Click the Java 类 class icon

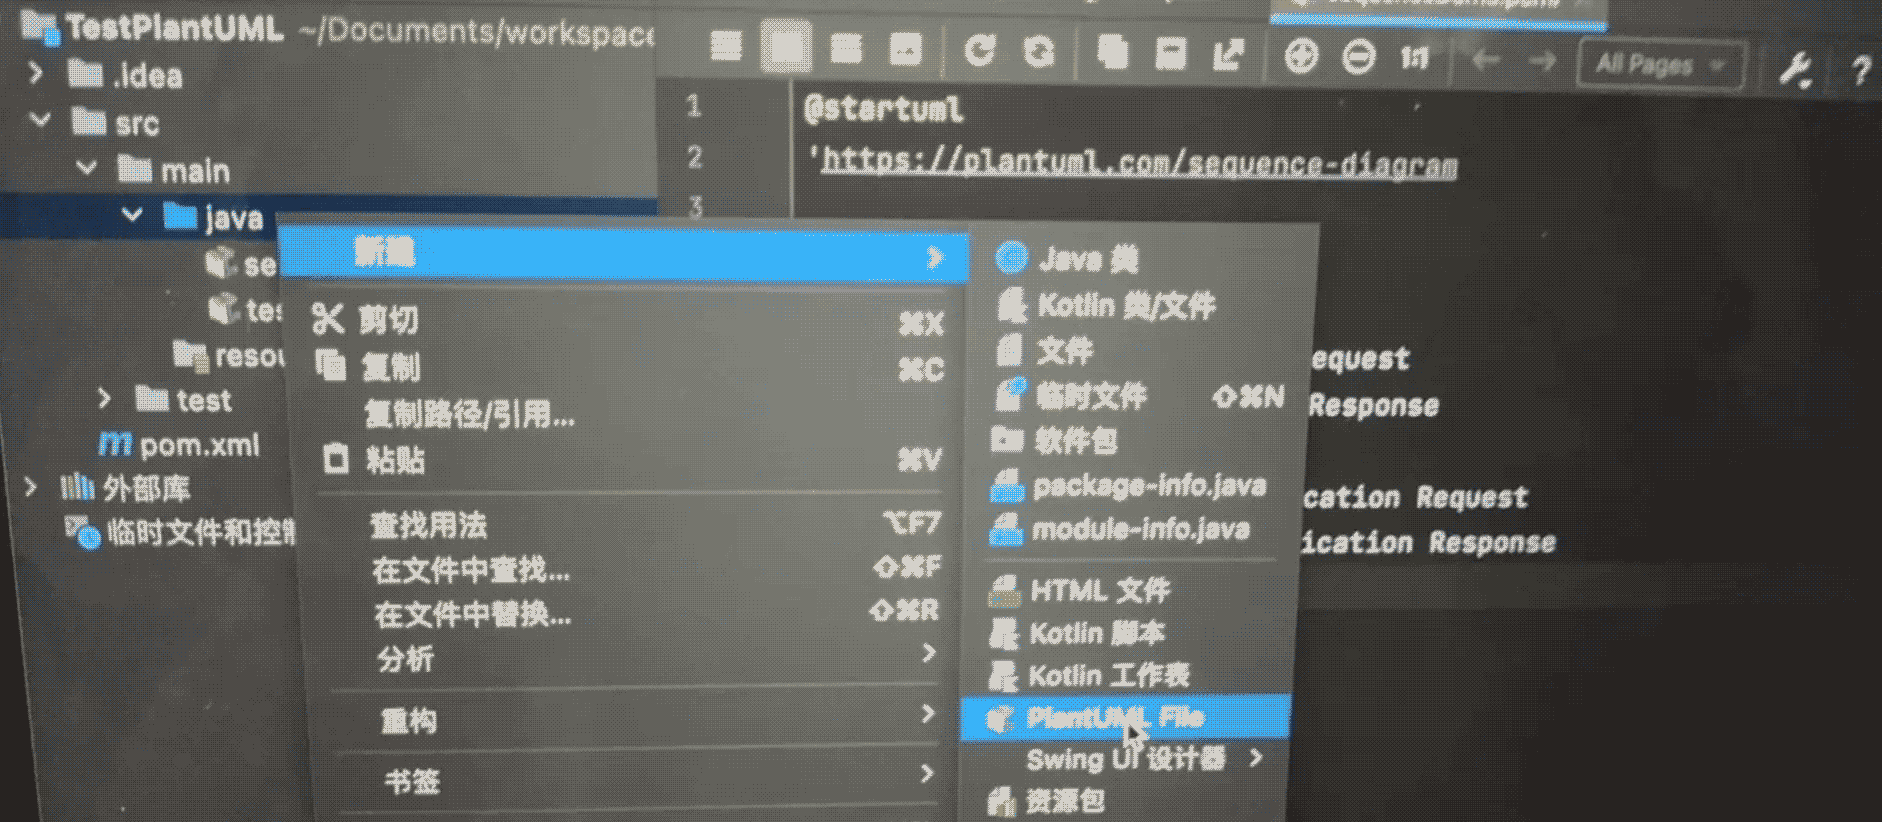click(x=1012, y=258)
